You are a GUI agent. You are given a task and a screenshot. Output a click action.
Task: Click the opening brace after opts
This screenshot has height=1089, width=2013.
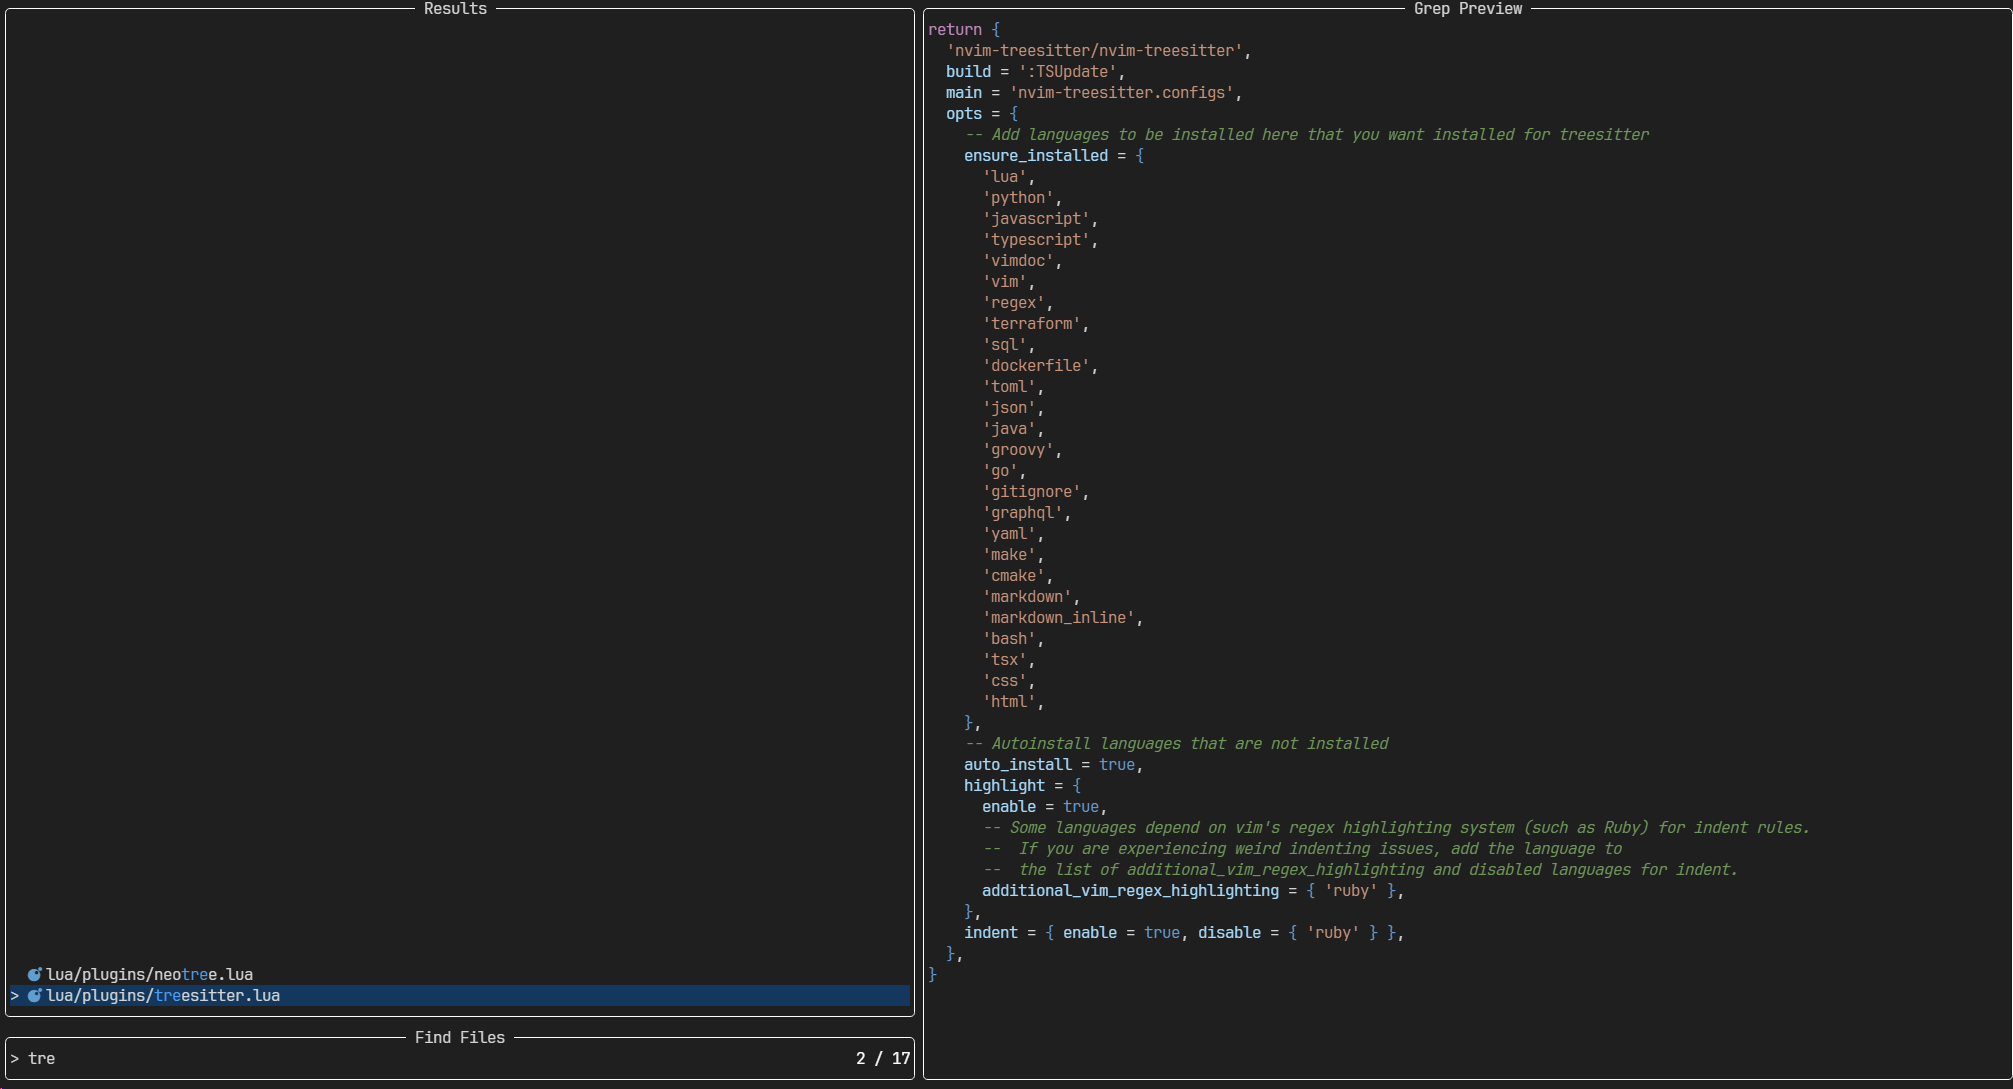pos(1013,114)
